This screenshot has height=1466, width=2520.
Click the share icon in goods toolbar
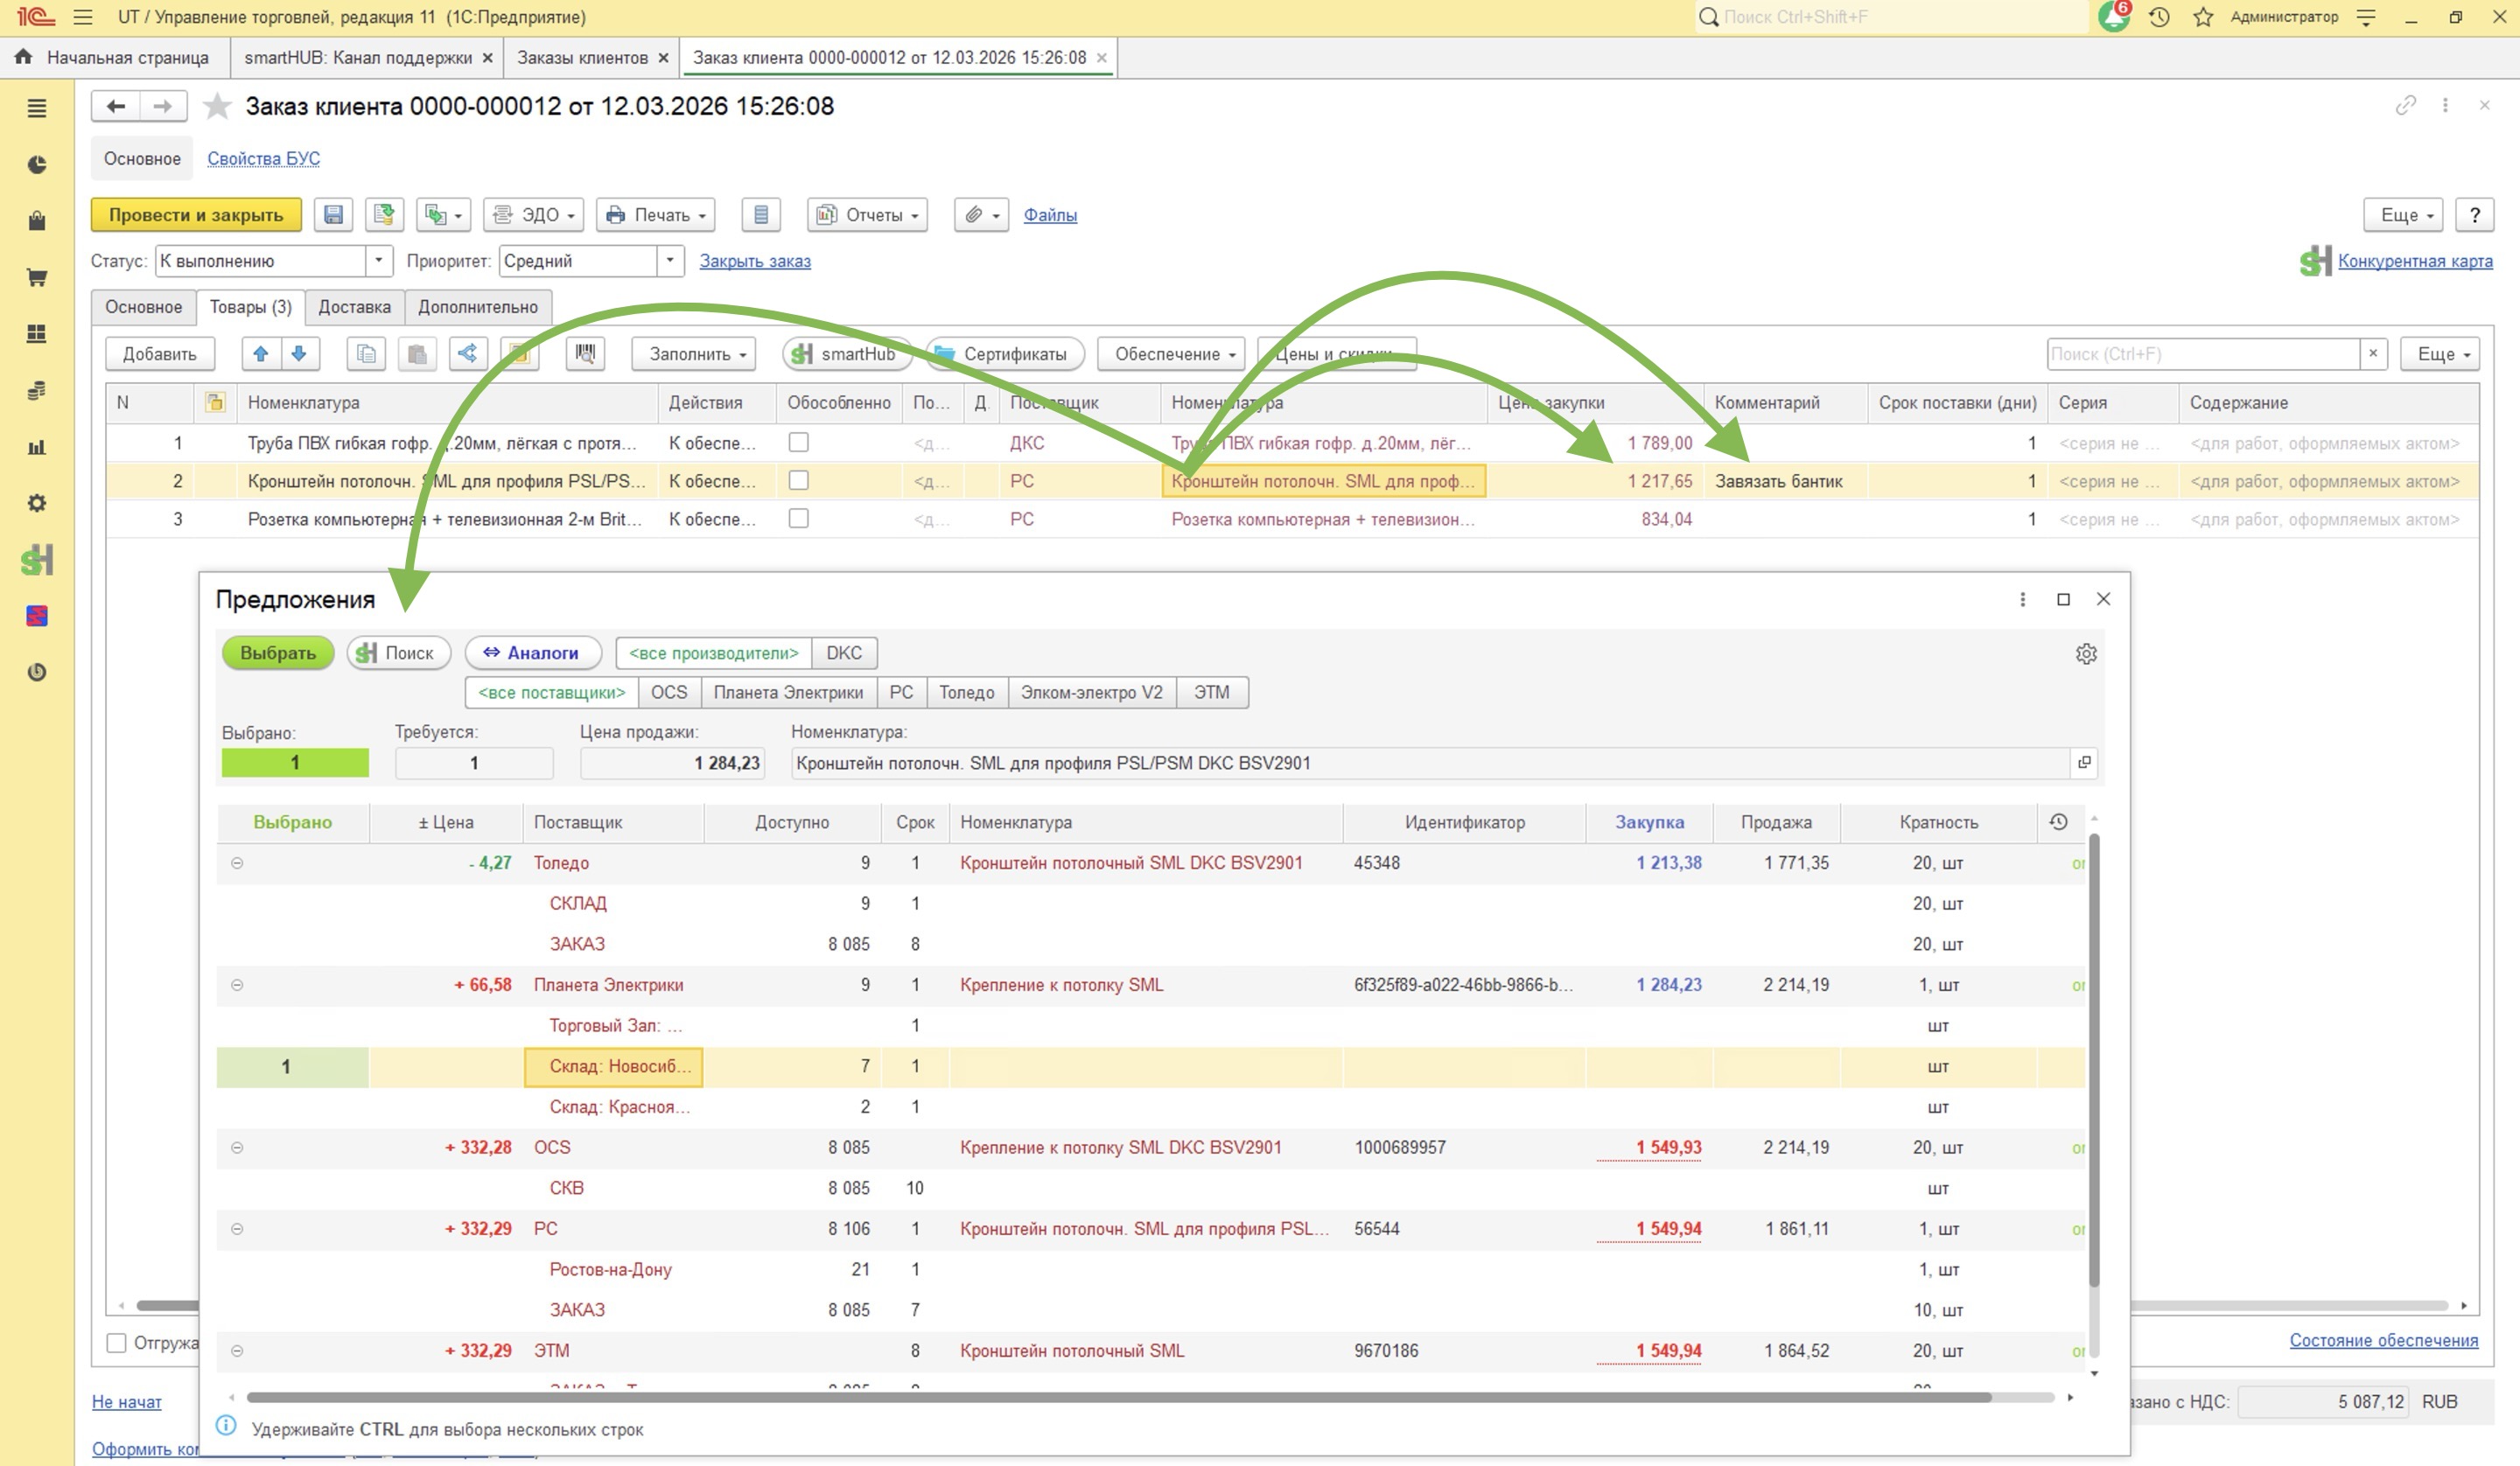coord(467,354)
